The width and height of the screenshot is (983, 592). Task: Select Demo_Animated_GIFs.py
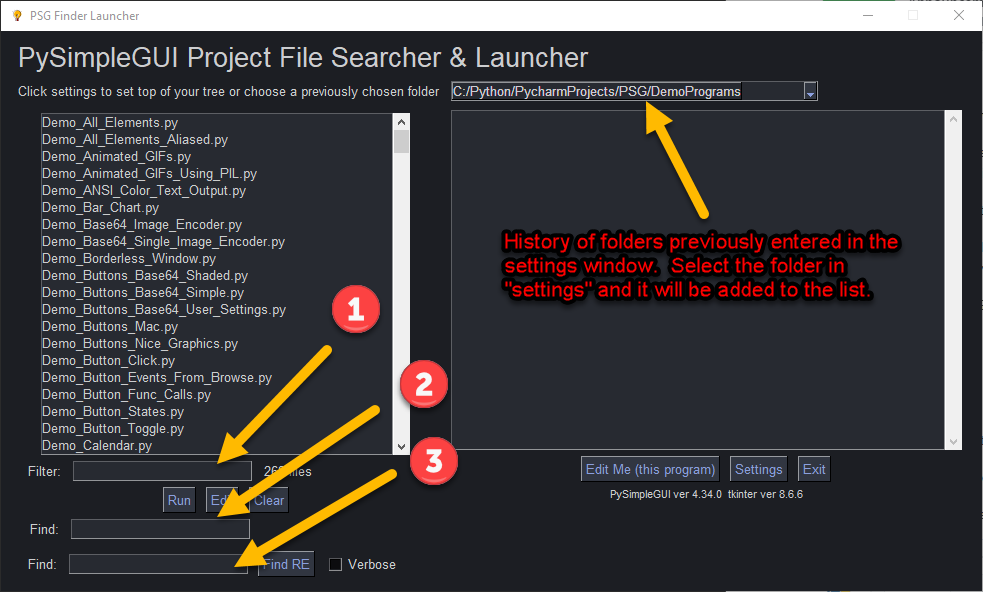coord(116,156)
